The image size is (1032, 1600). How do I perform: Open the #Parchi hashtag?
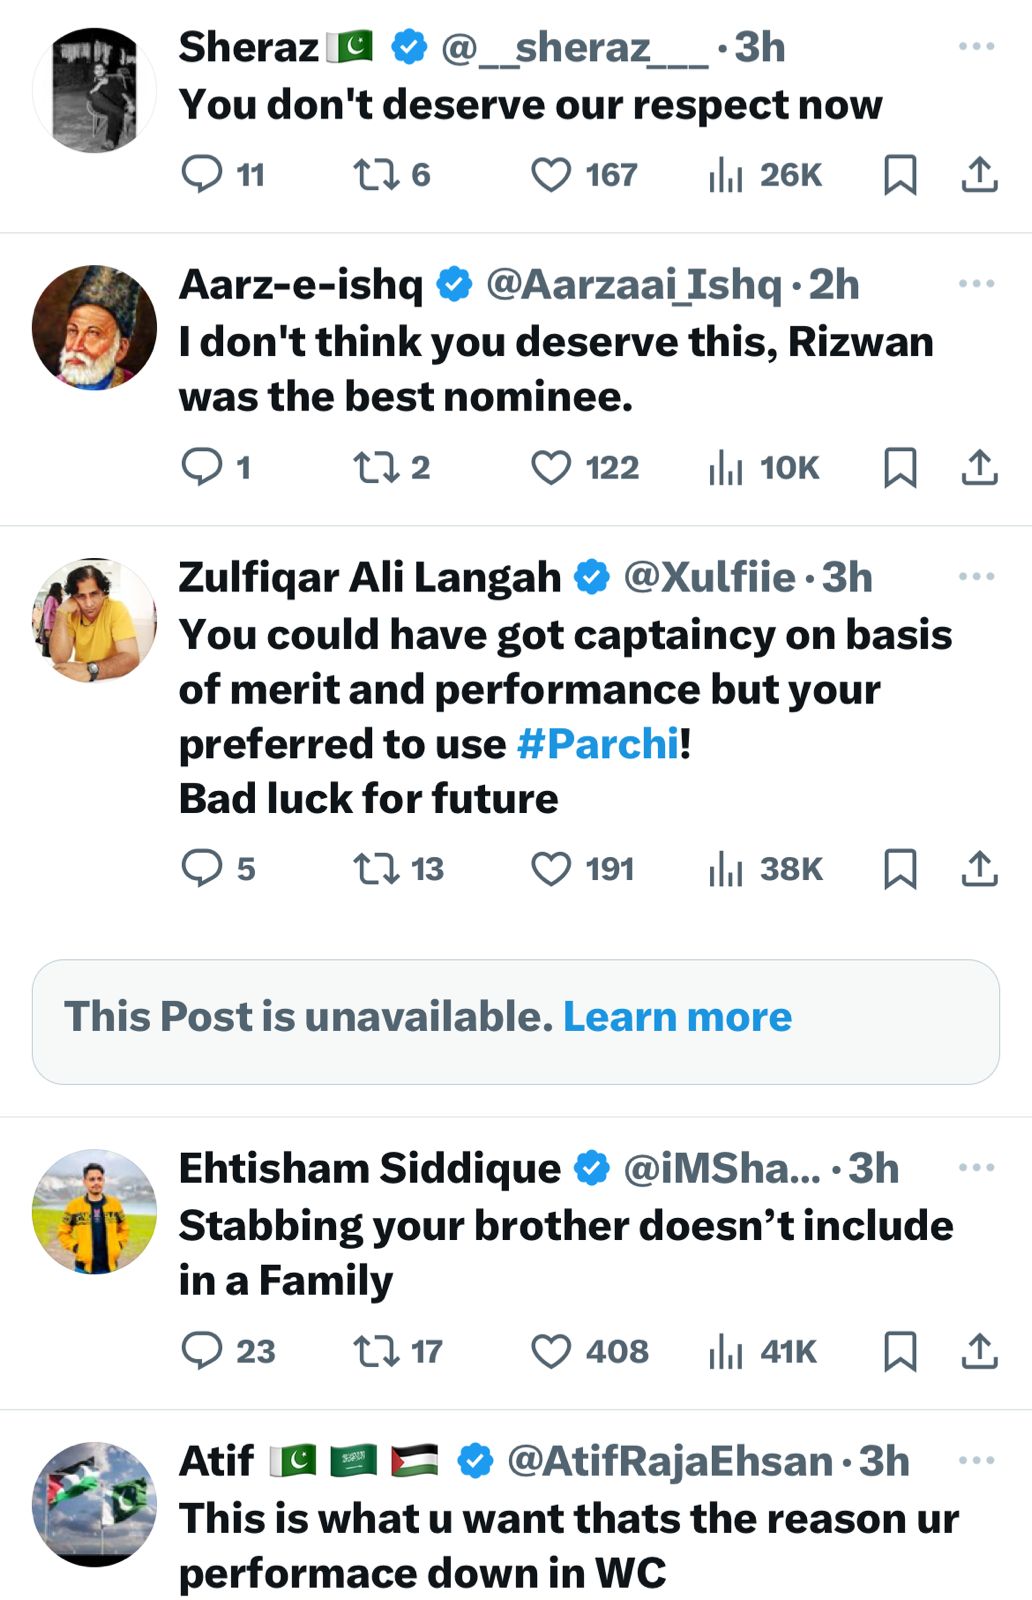597,744
